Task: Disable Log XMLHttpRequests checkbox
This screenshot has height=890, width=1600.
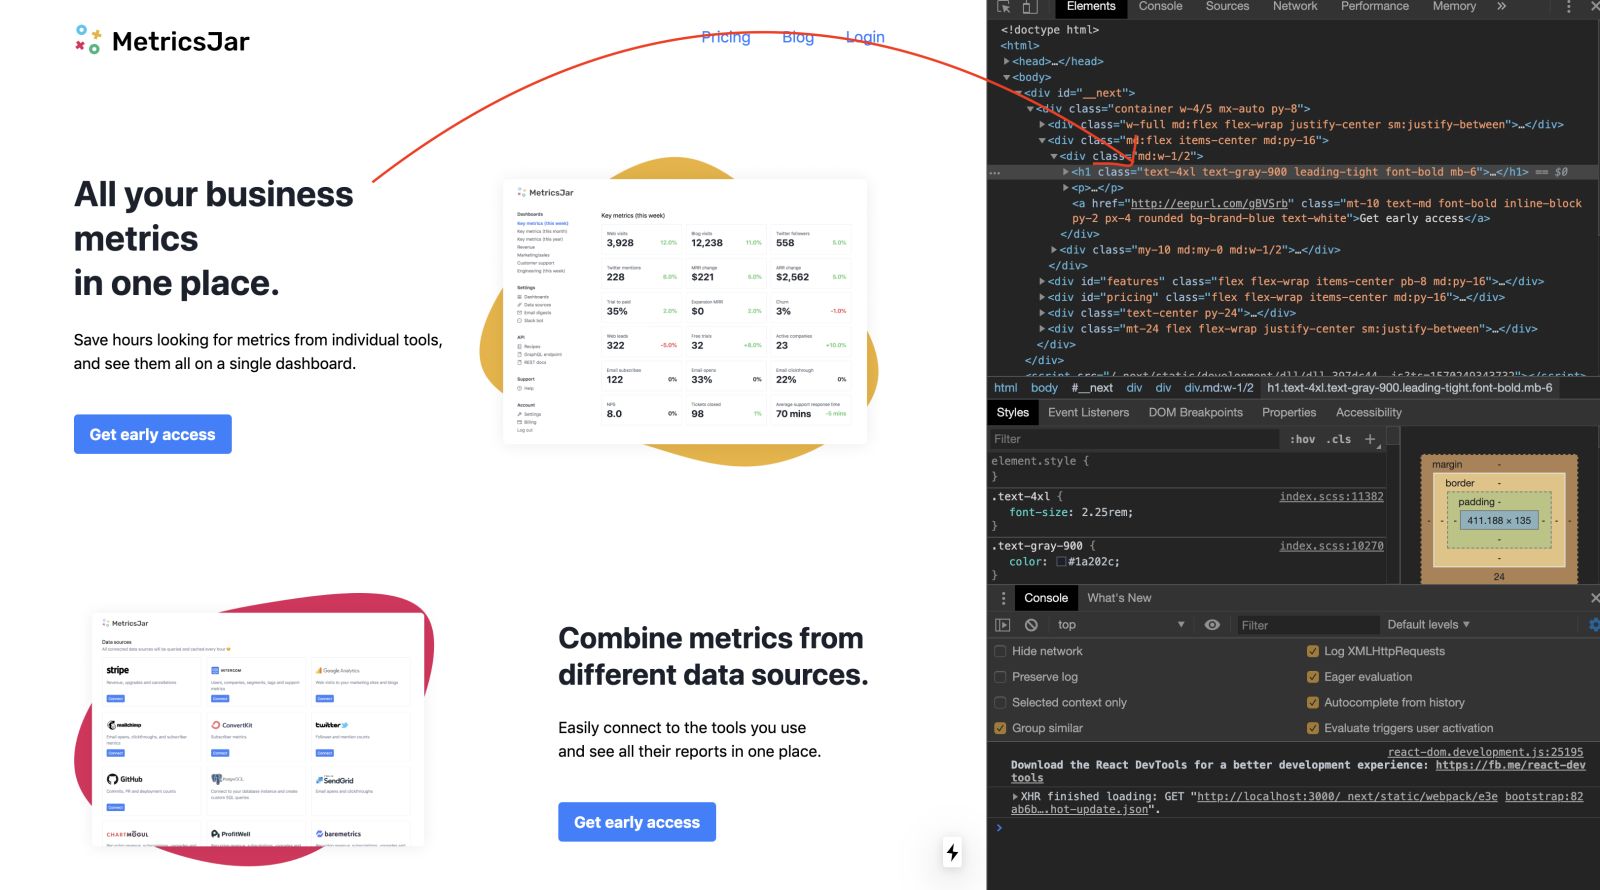Action: (x=1313, y=651)
